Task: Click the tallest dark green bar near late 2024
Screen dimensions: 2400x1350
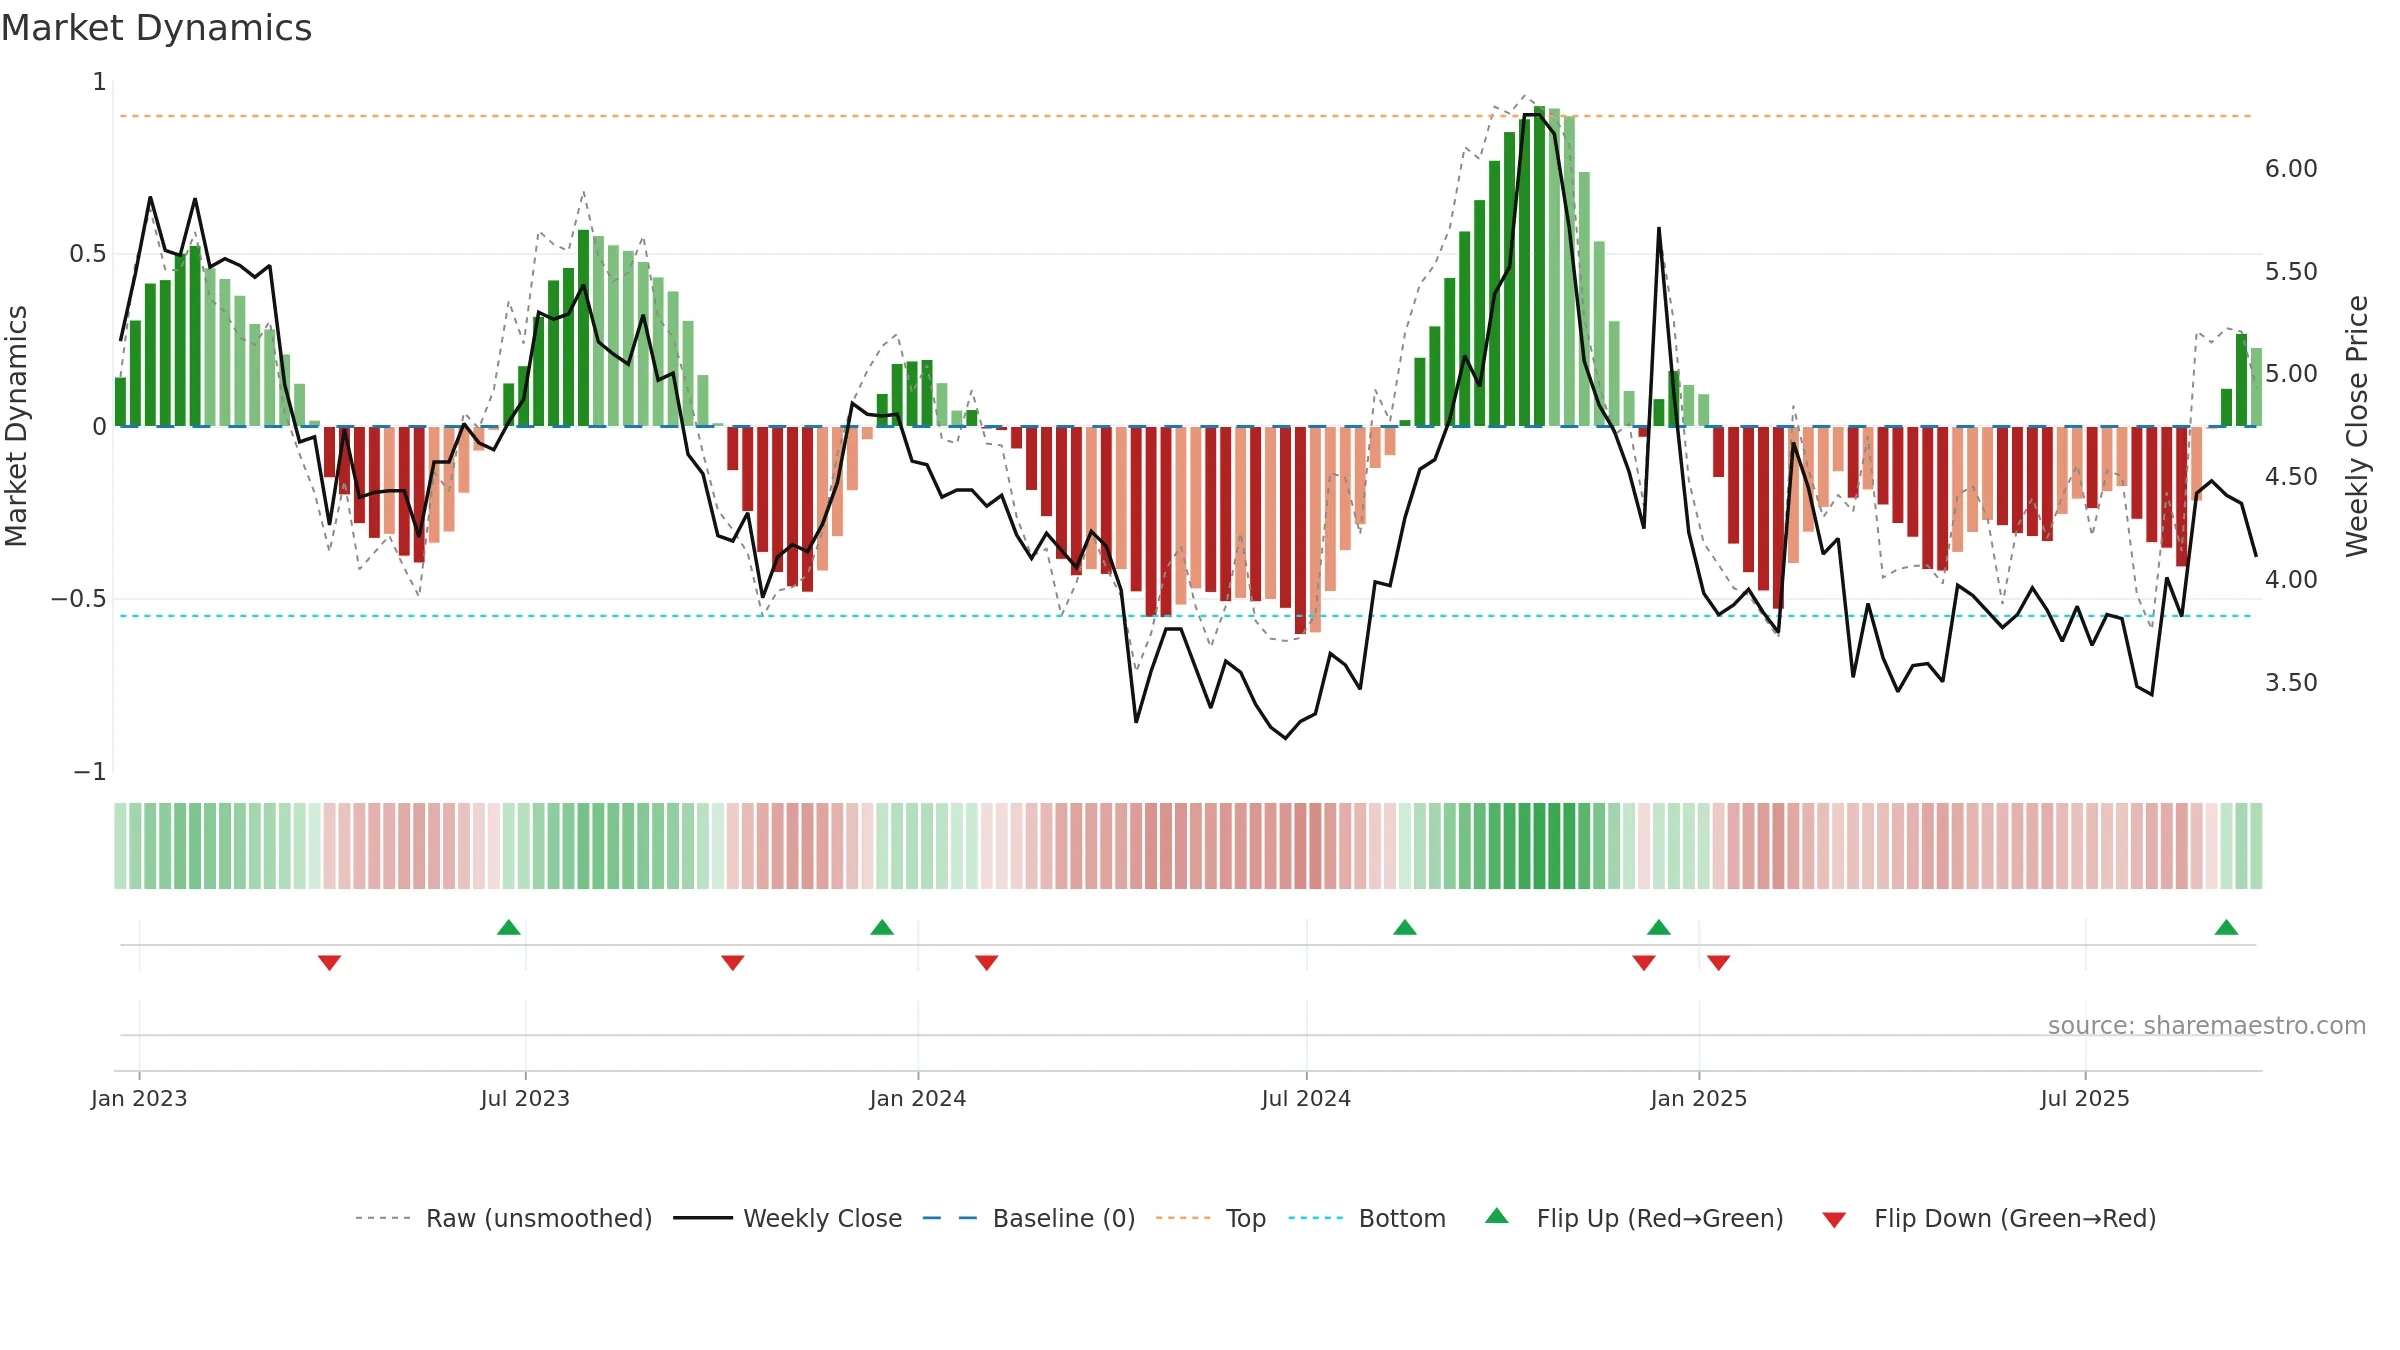Action: click(1539, 266)
